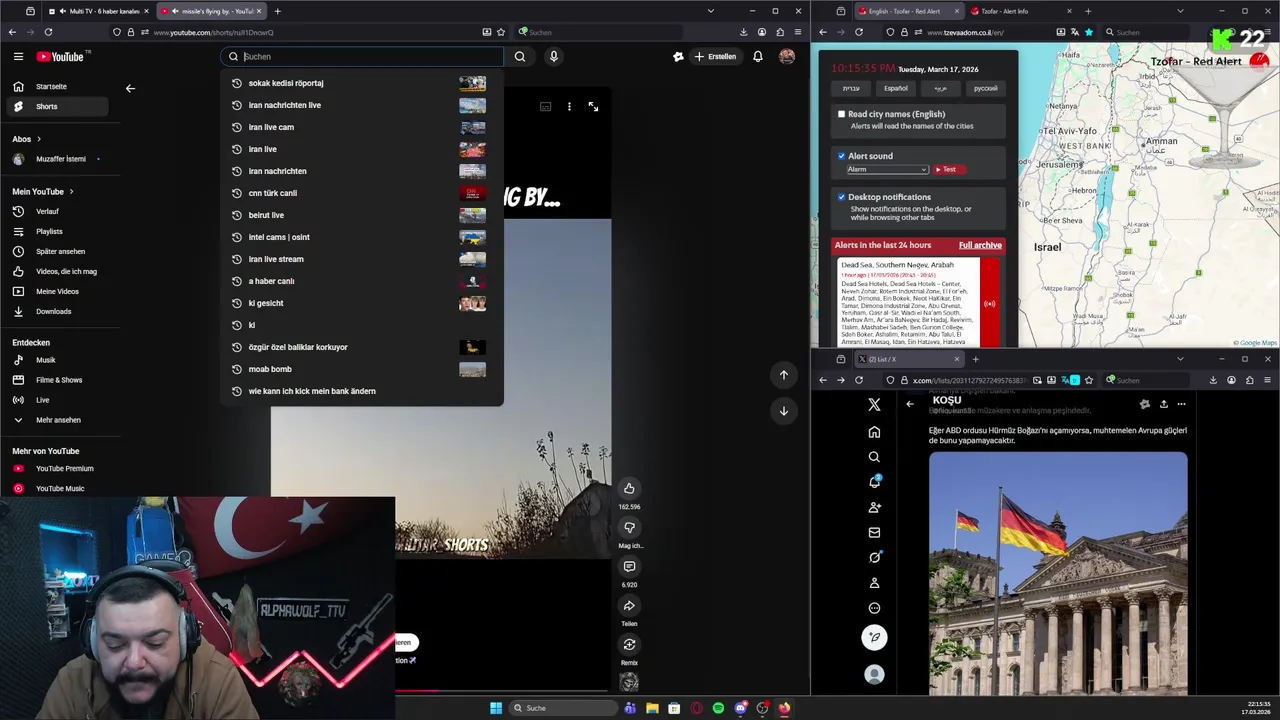Open Grok icon in the X sidebar

point(874,558)
